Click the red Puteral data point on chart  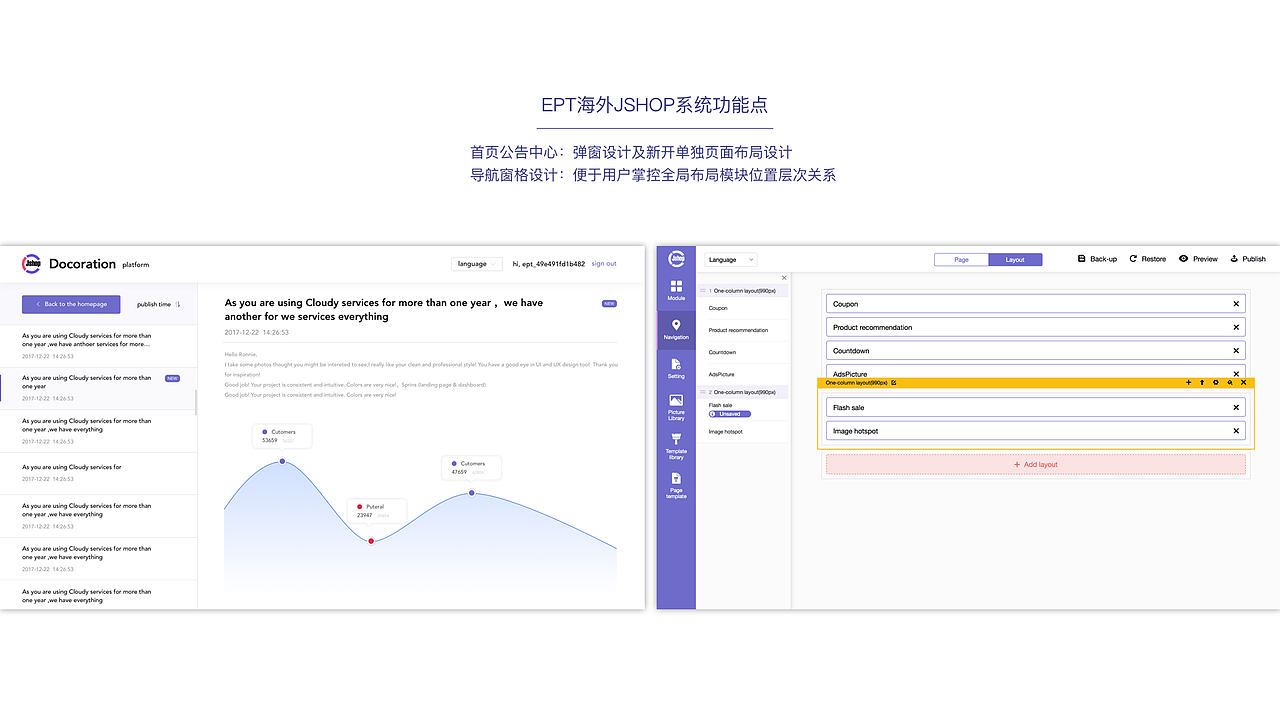(371, 541)
